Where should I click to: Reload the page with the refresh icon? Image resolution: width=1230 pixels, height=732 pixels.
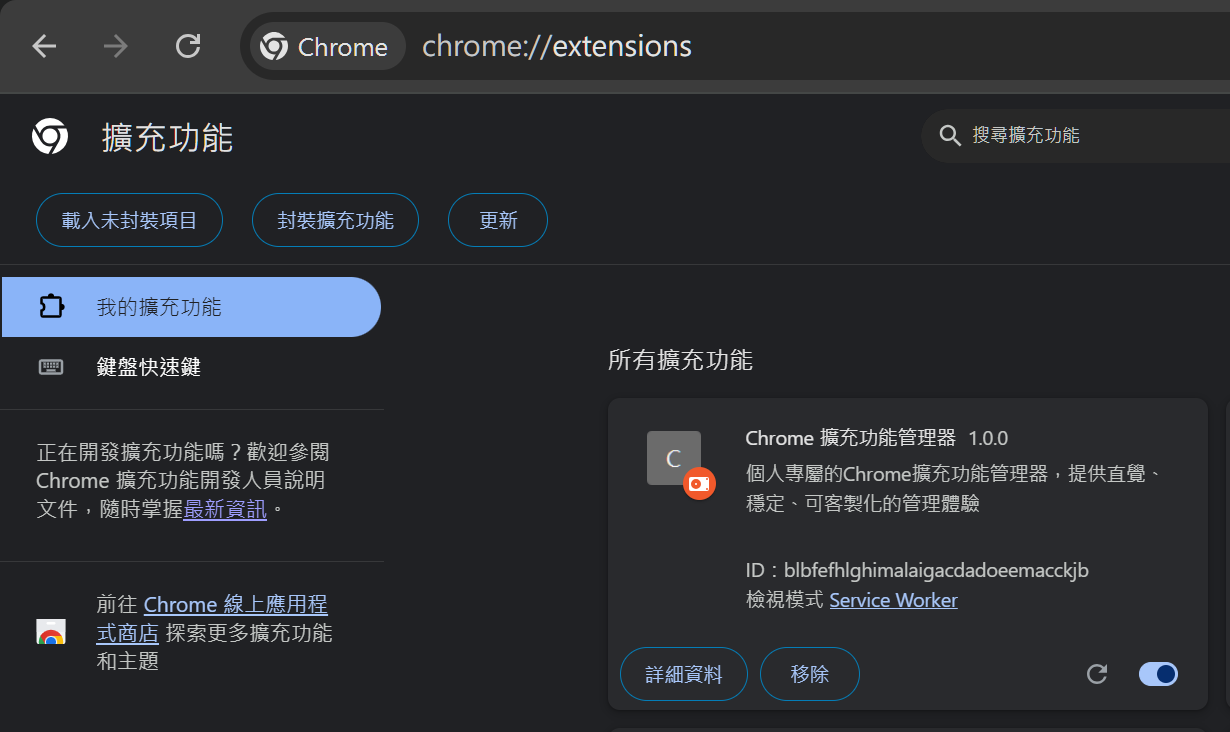coord(188,46)
